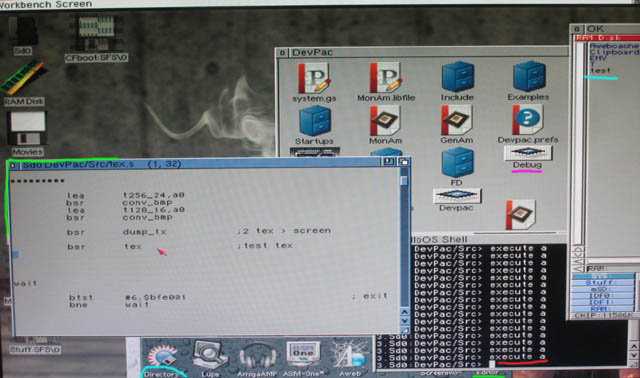
Task: Click the editor window size gadget
Action: pos(404,330)
